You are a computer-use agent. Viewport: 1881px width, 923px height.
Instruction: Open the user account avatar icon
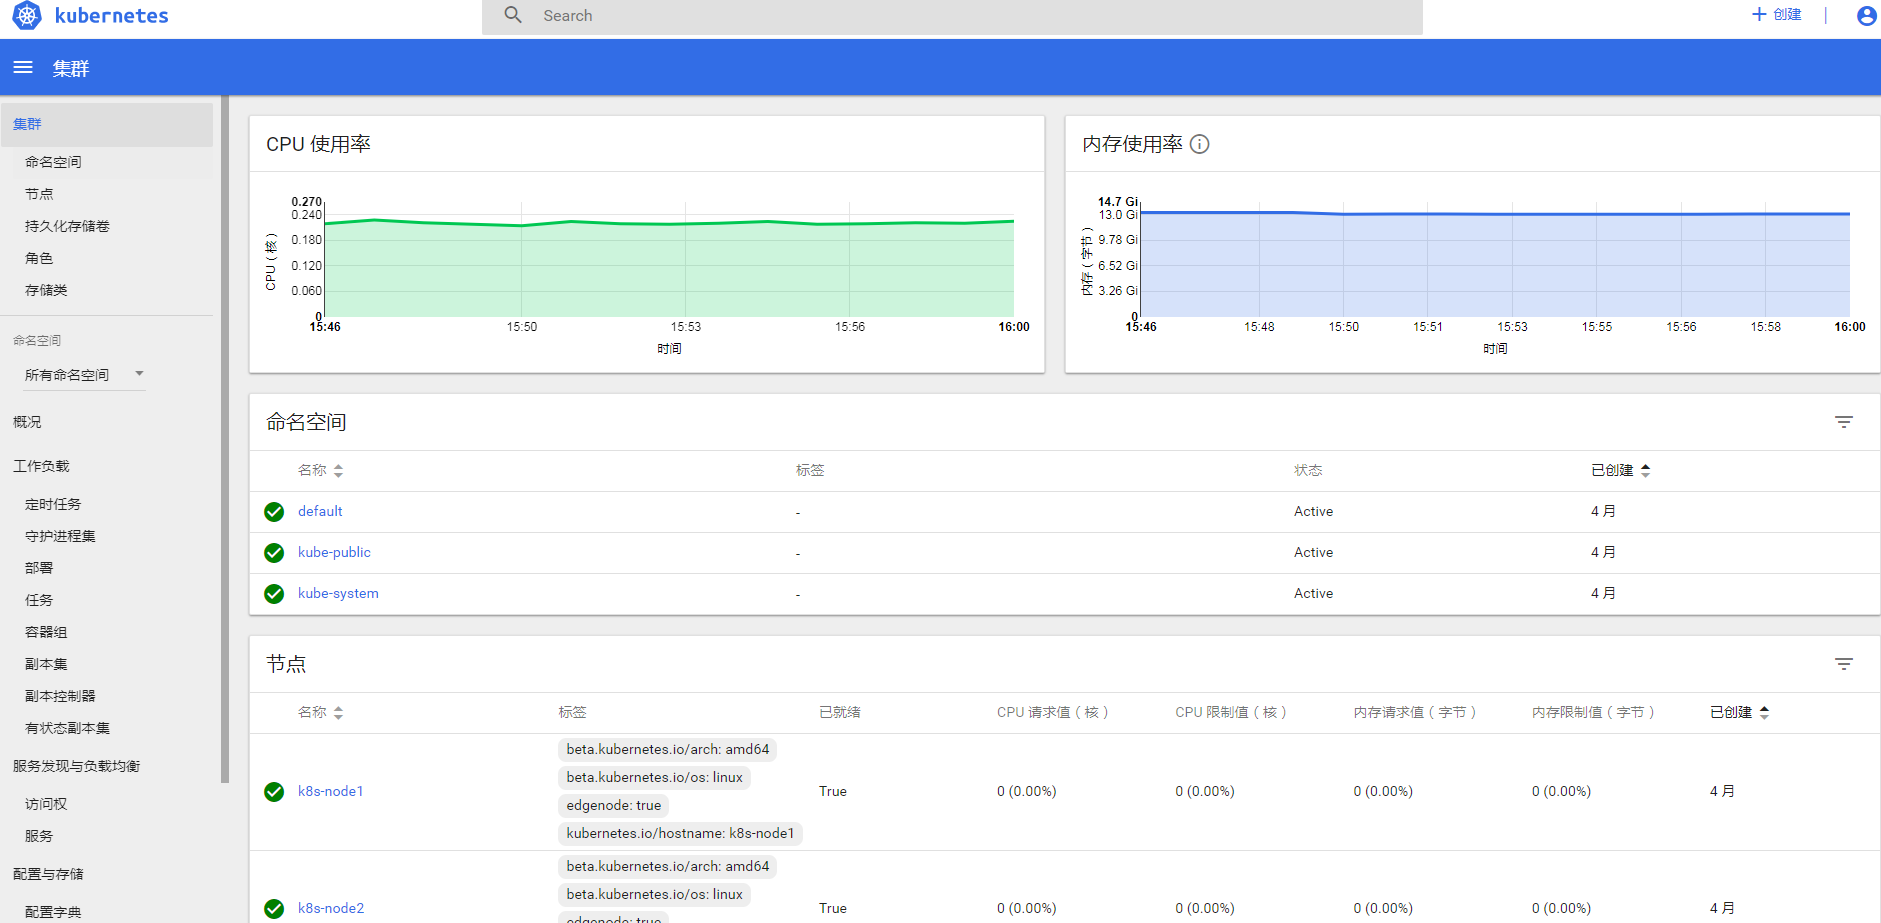[x=1866, y=15]
